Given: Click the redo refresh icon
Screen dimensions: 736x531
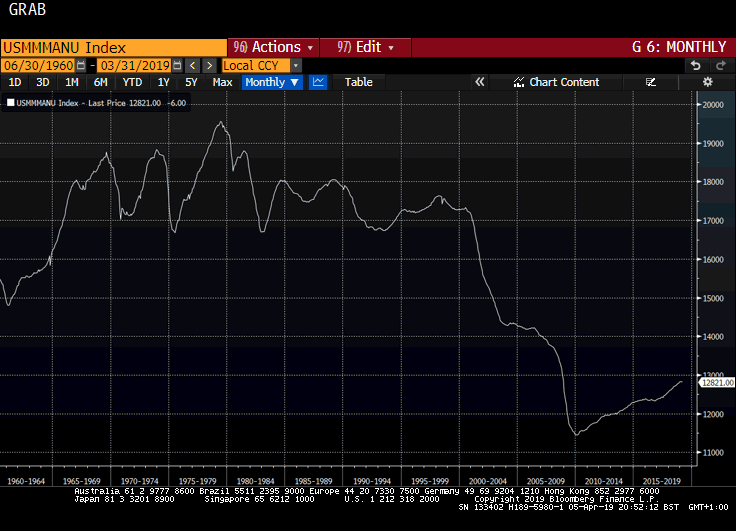Looking at the screenshot, I should click(719, 65).
